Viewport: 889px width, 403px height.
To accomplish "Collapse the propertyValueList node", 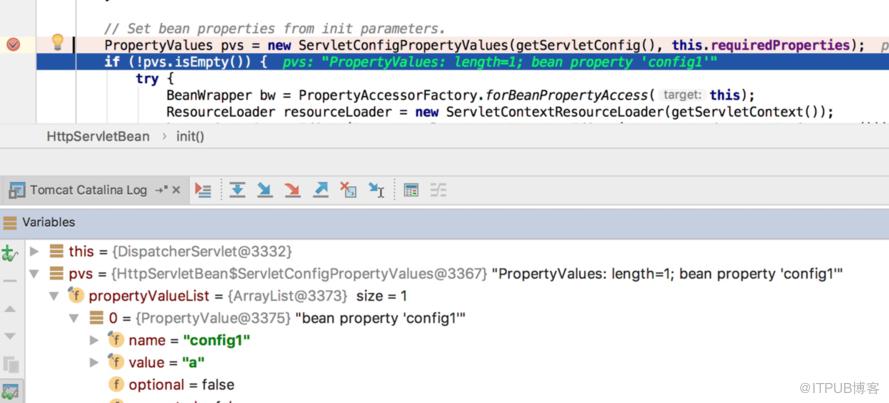I will [x=54, y=296].
